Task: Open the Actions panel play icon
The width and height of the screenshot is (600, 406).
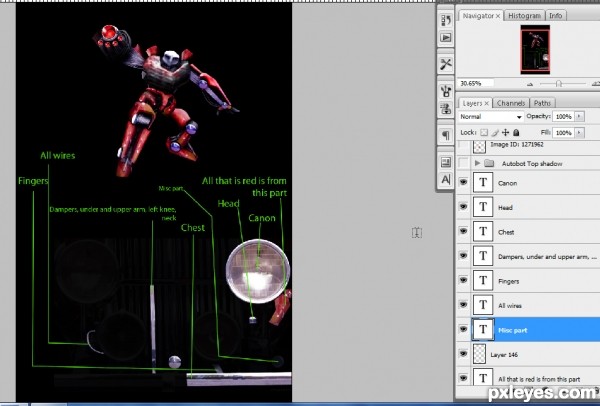Action: (446, 38)
